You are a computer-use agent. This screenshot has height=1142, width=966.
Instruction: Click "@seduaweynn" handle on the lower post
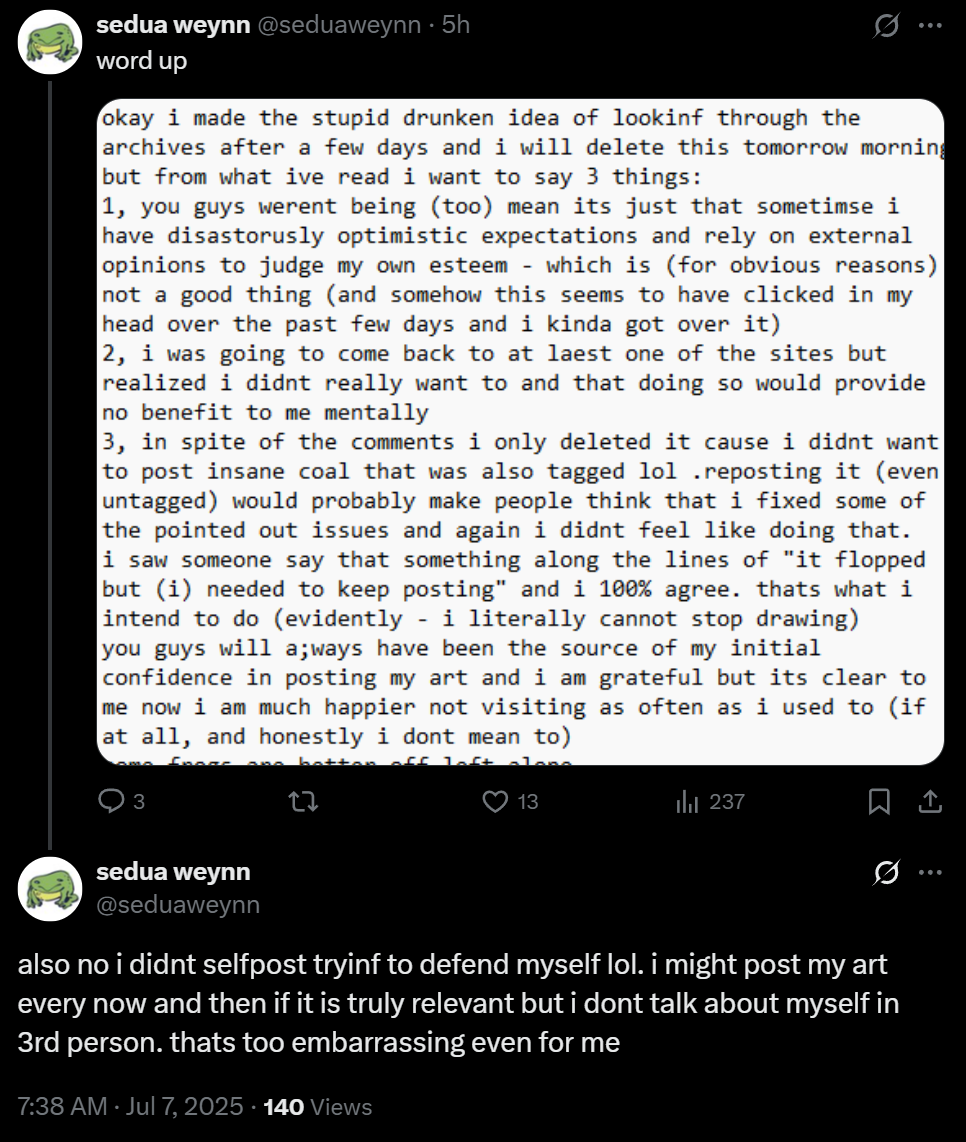pyautogui.click(x=178, y=905)
